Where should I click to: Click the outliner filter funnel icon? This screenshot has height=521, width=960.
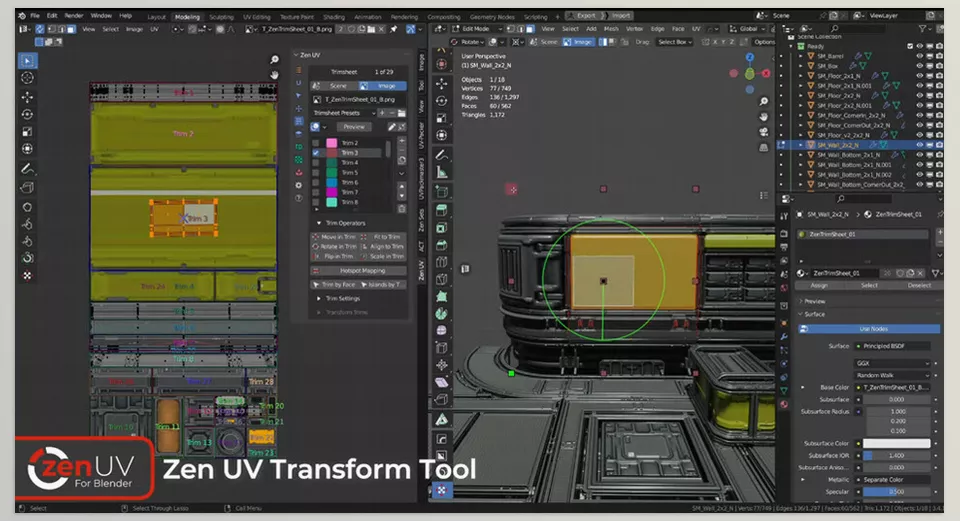(923, 29)
